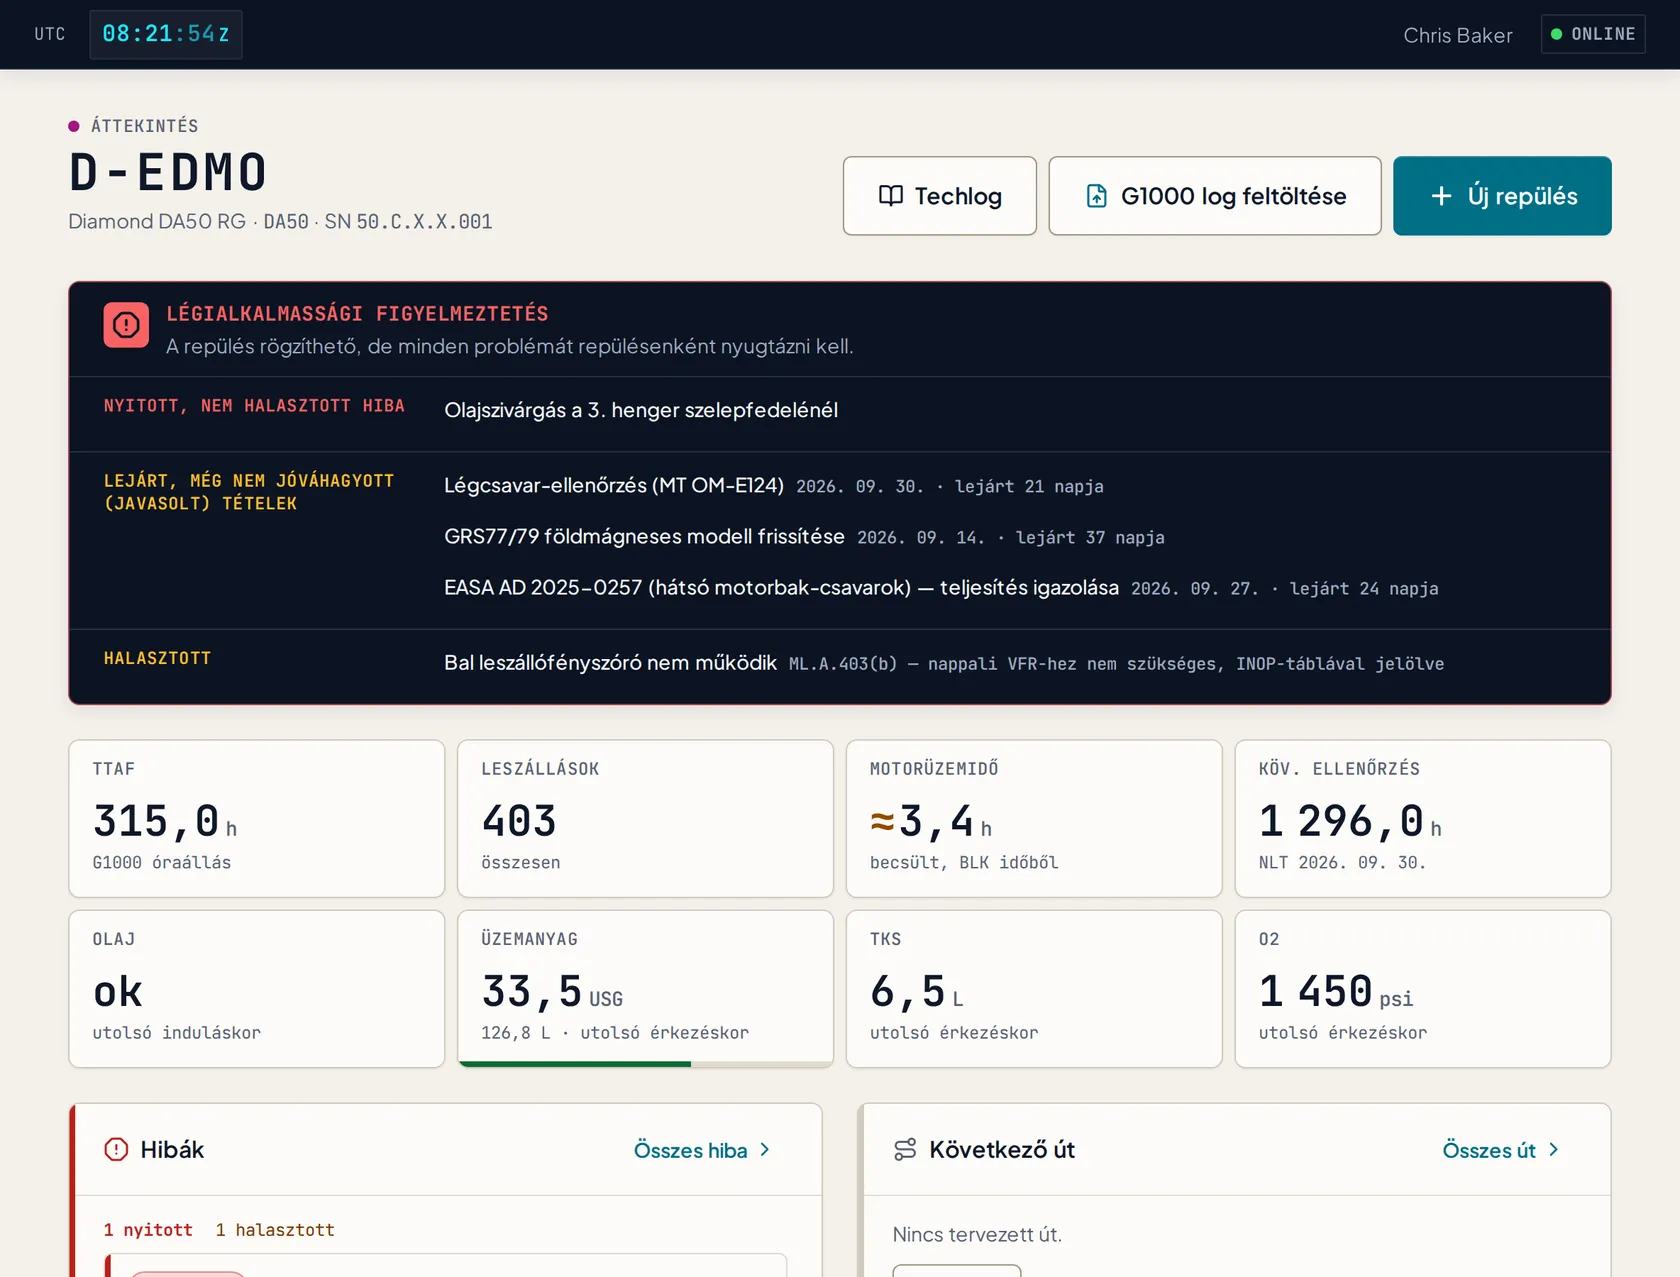
Task: Open the Összes út link
Action: 1501,1150
